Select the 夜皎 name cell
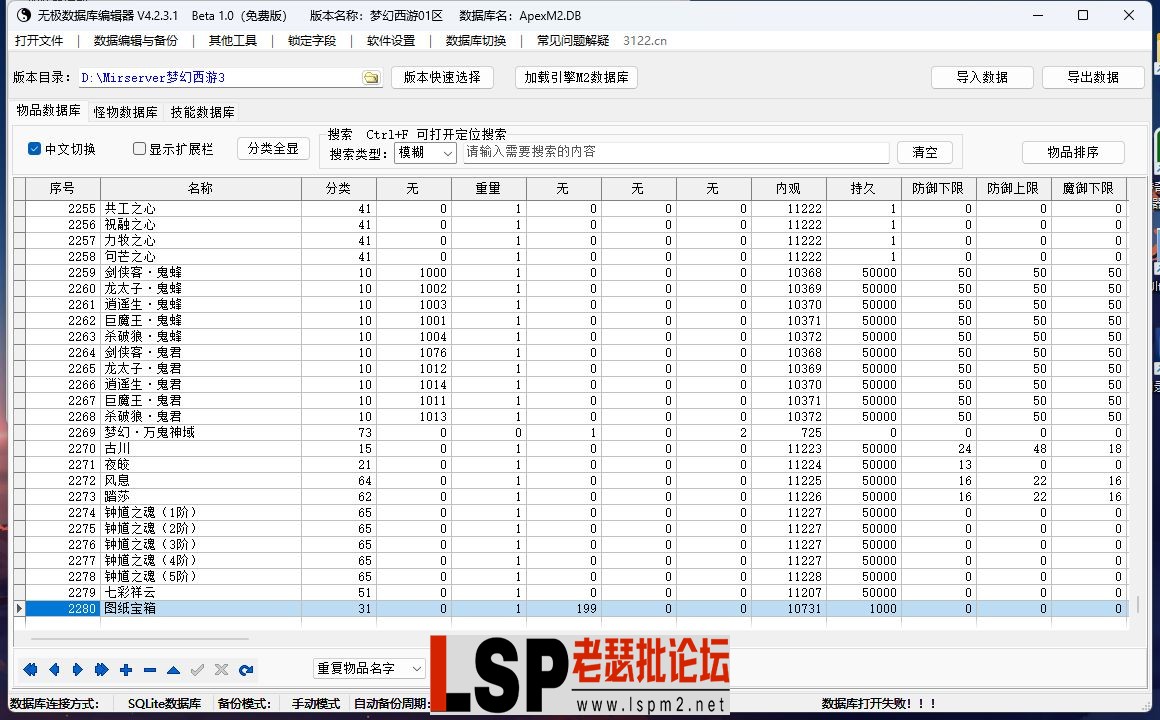This screenshot has width=1160, height=720. (200, 465)
